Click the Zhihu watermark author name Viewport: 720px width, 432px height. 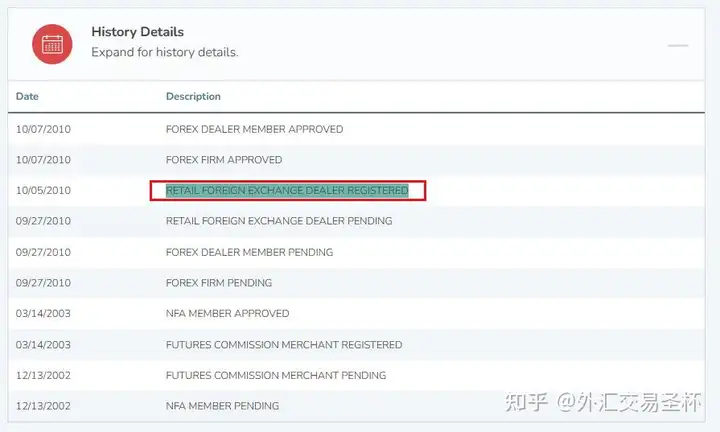(629, 402)
